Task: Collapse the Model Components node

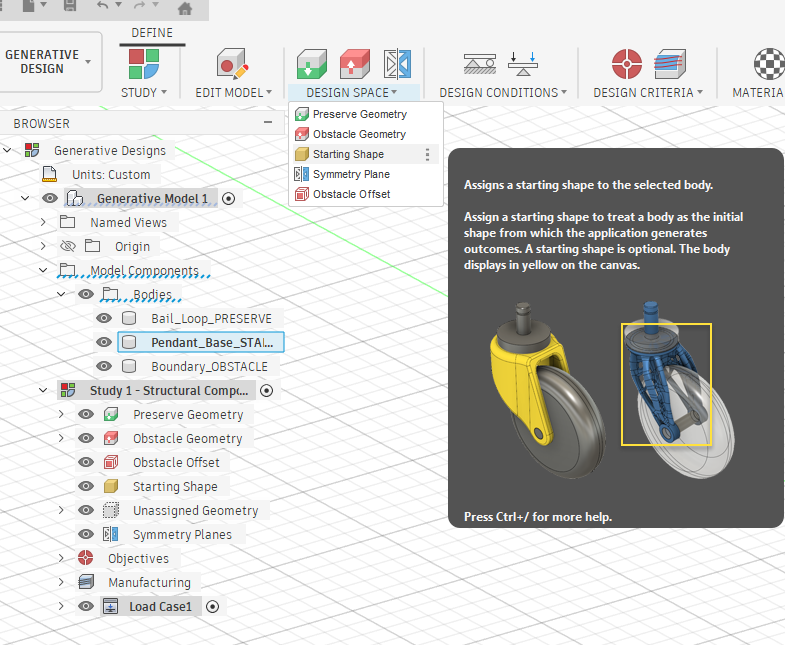Action: pos(43,270)
